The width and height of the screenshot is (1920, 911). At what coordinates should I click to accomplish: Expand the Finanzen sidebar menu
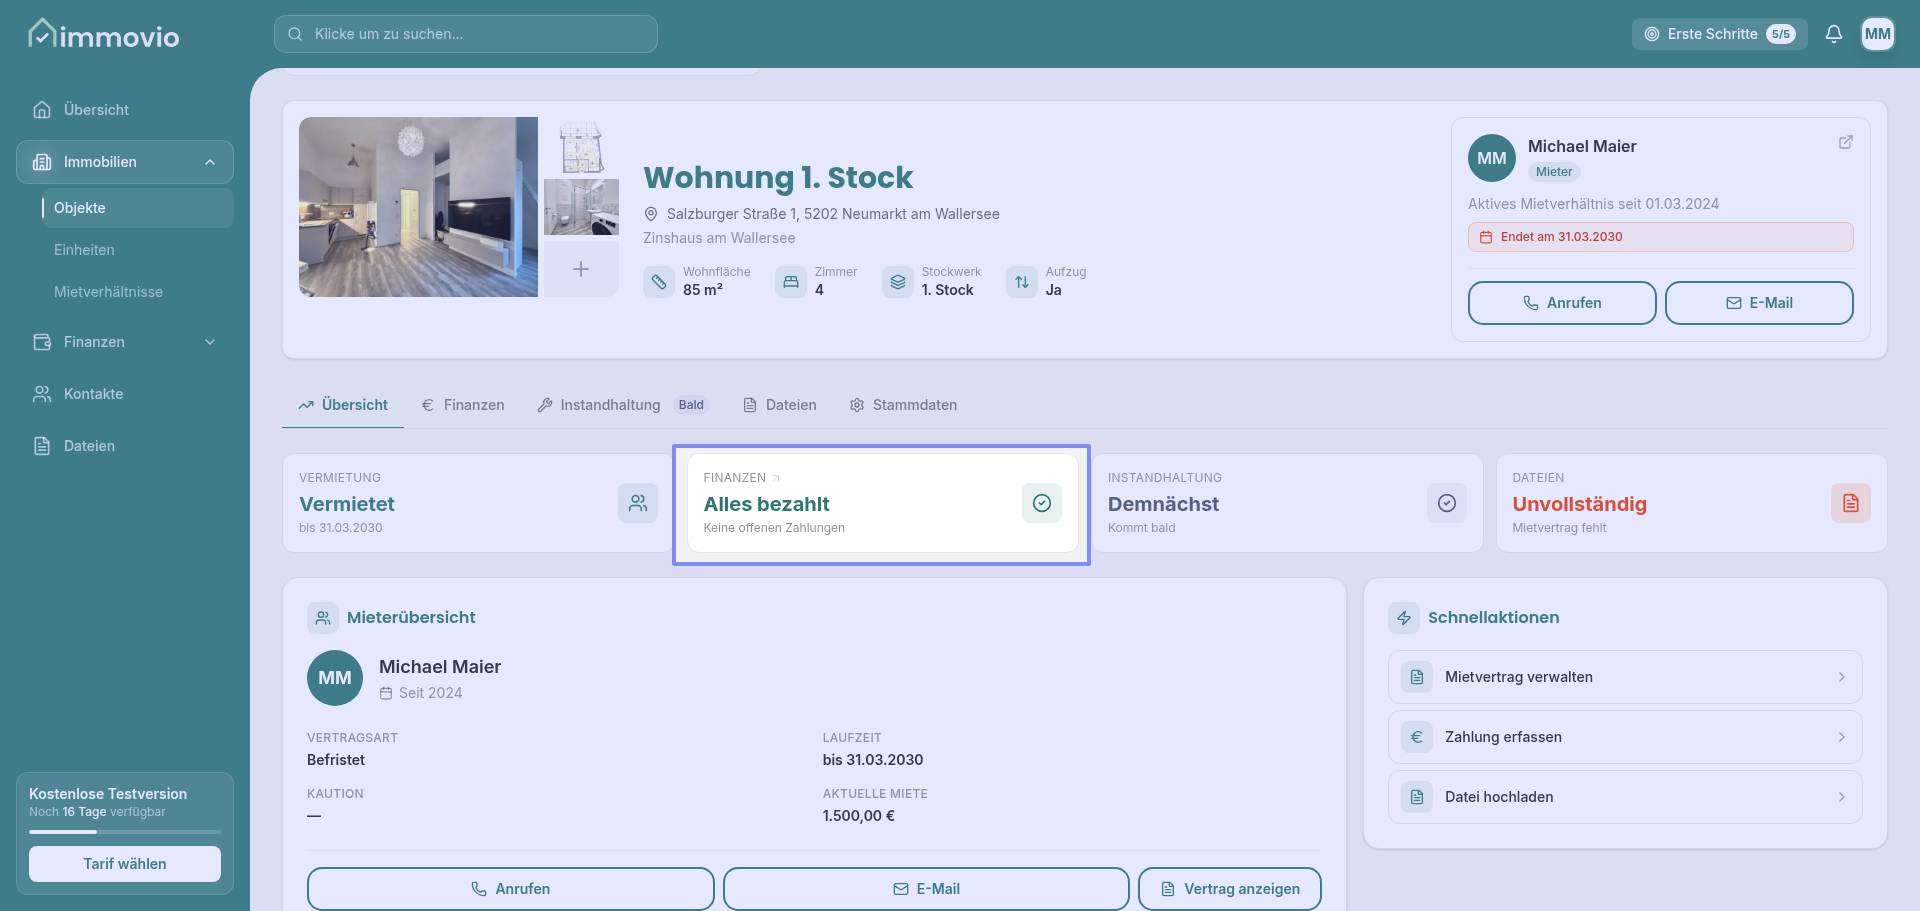pos(210,342)
